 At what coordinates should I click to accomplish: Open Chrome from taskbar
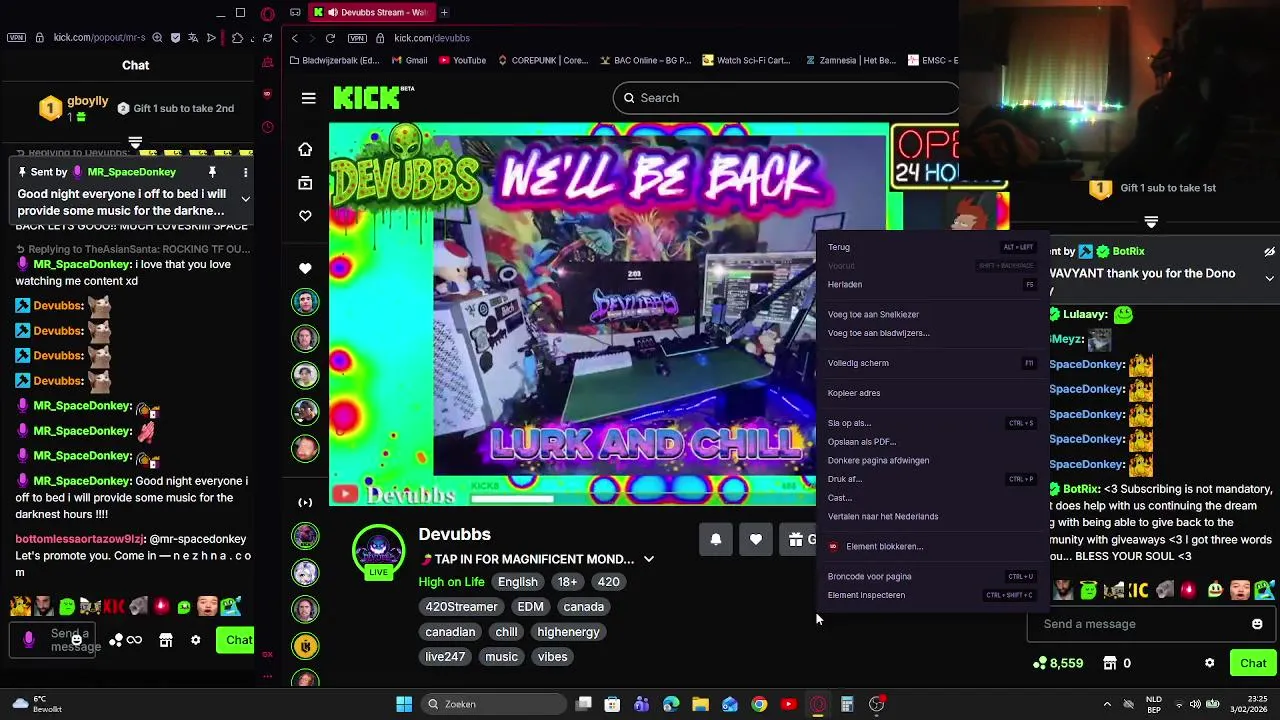pos(759,704)
